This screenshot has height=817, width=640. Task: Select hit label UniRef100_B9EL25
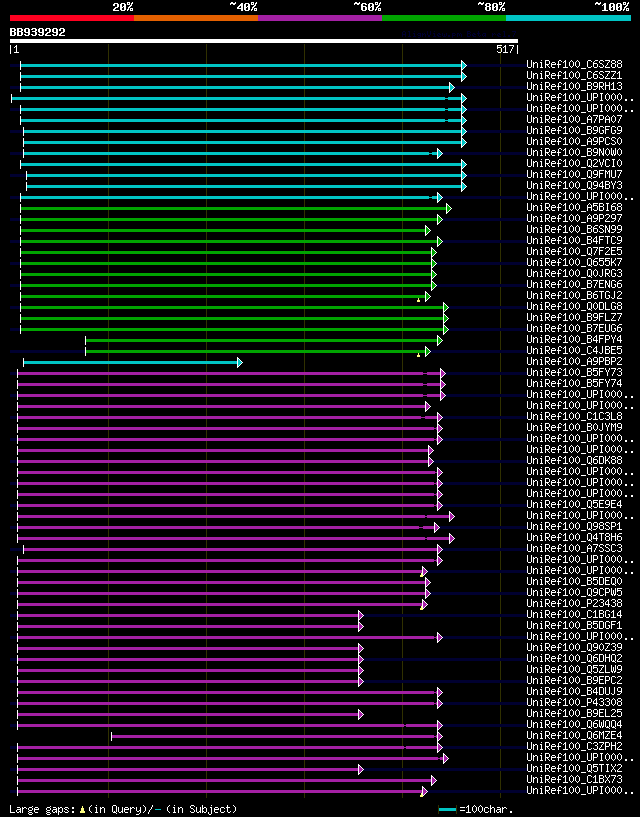[x=574, y=713]
